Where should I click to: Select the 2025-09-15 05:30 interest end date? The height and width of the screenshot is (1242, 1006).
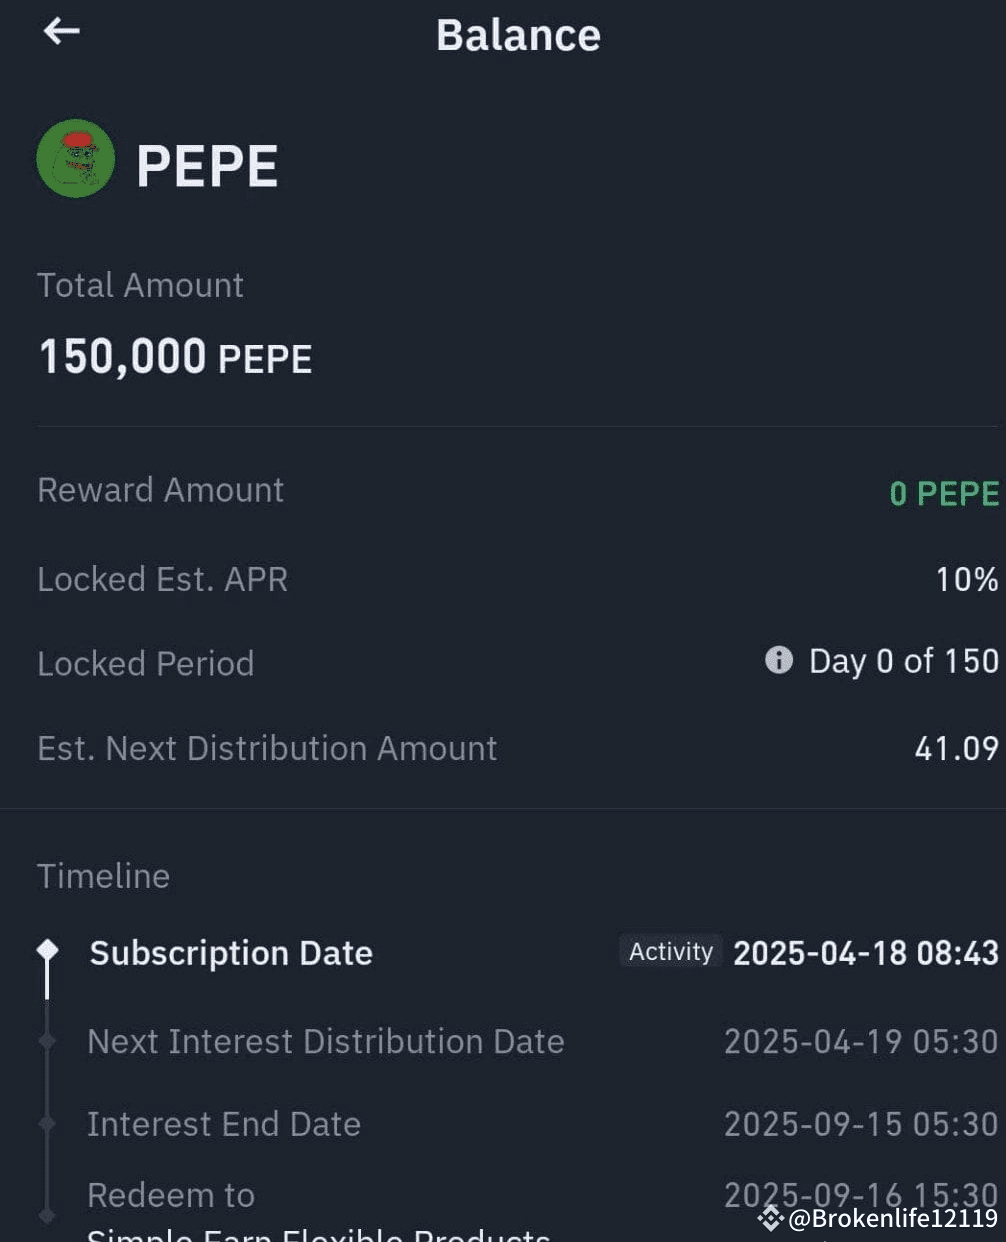(861, 1124)
